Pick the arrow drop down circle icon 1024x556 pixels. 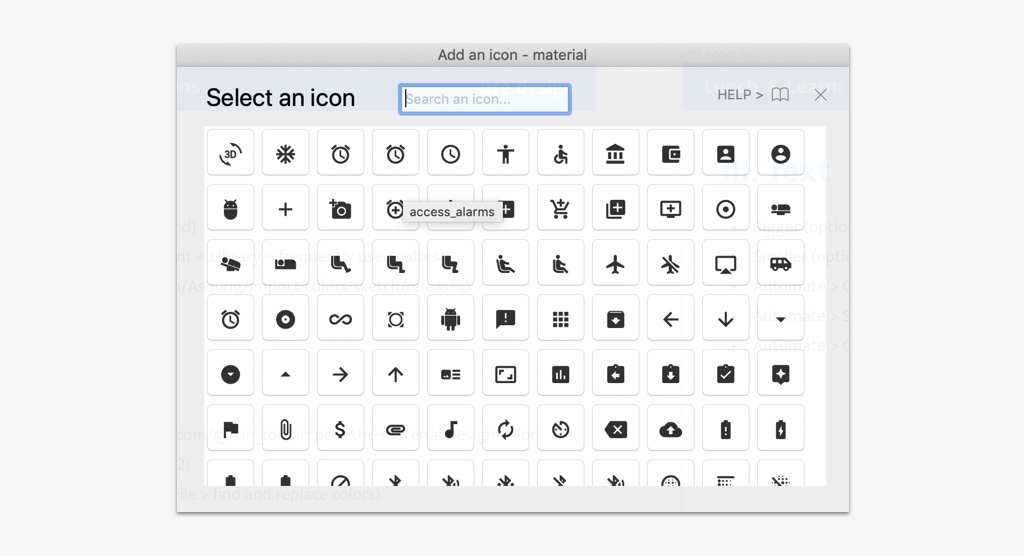[231, 374]
